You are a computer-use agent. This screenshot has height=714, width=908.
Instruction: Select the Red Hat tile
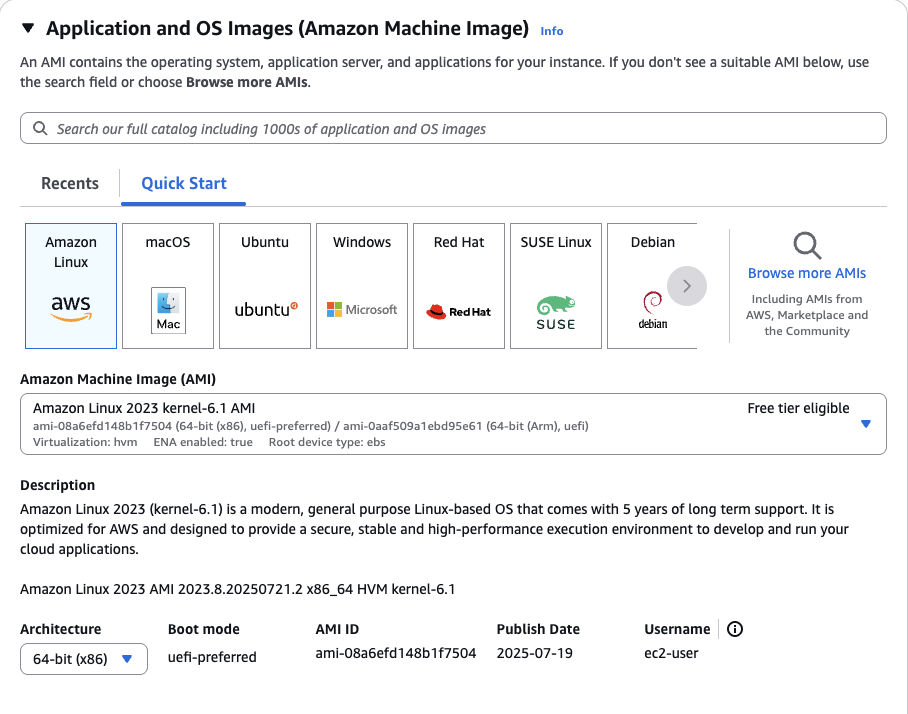(459, 286)
